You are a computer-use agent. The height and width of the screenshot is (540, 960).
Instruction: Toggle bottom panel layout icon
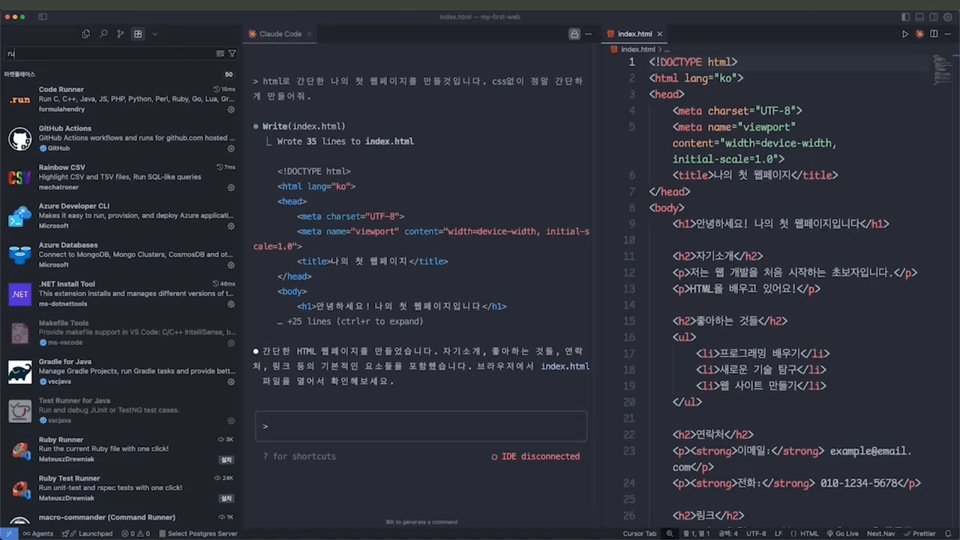(x=920, y=17)
